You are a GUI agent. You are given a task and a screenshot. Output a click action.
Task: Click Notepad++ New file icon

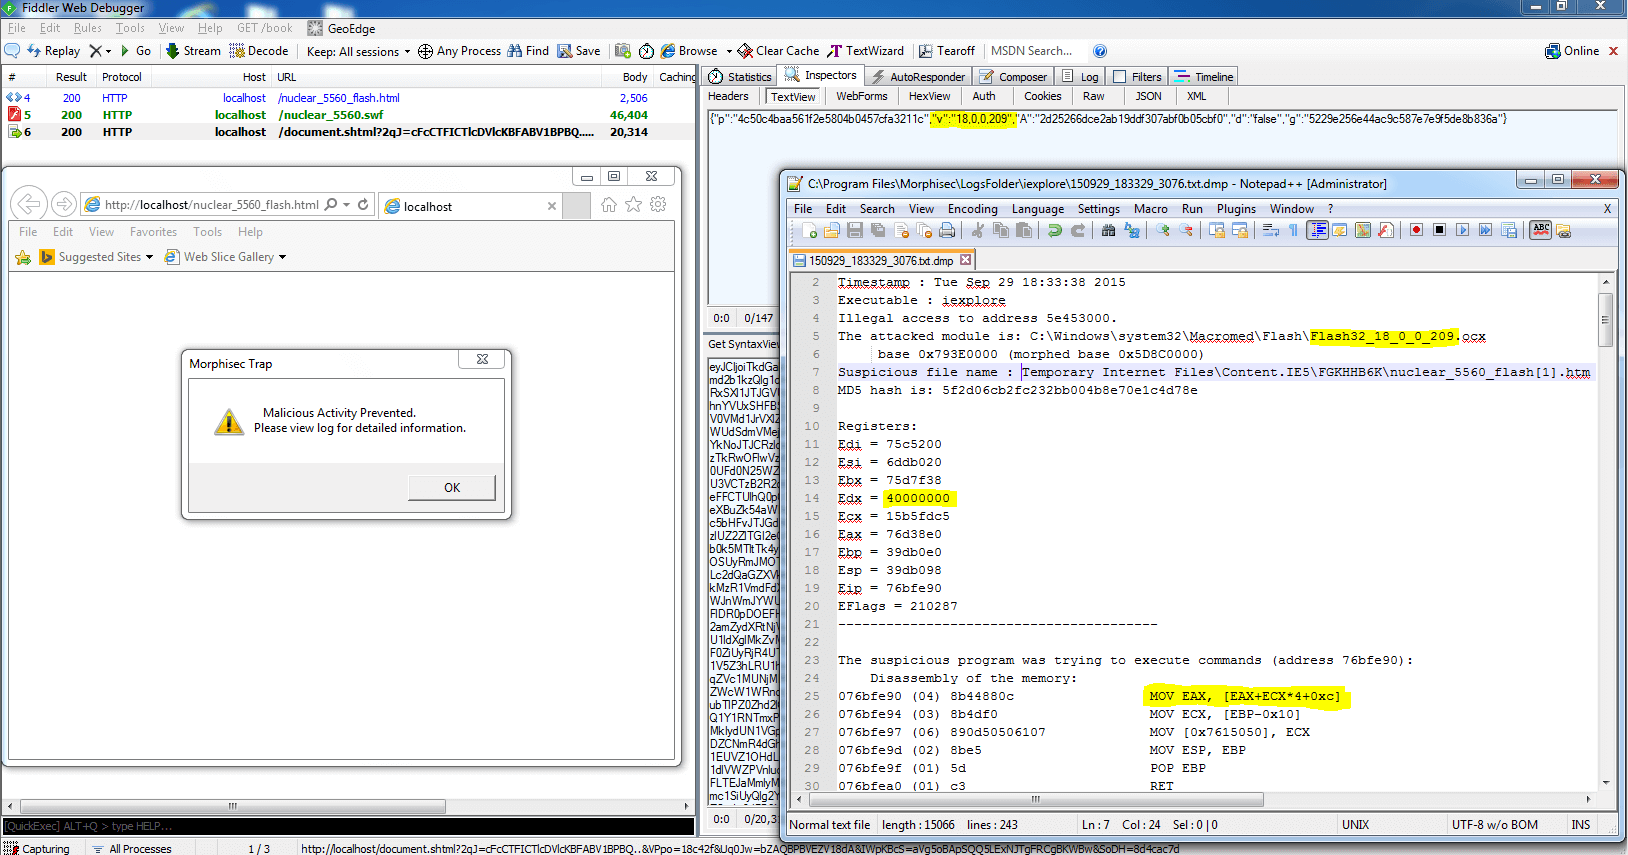click(809, 230)
